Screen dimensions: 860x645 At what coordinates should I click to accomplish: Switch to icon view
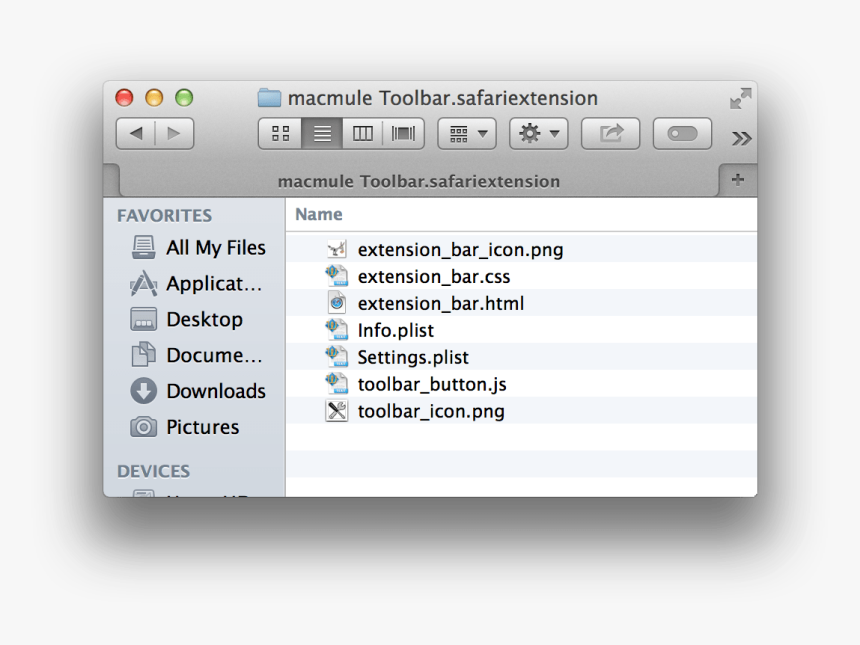(x=280, y=133)
